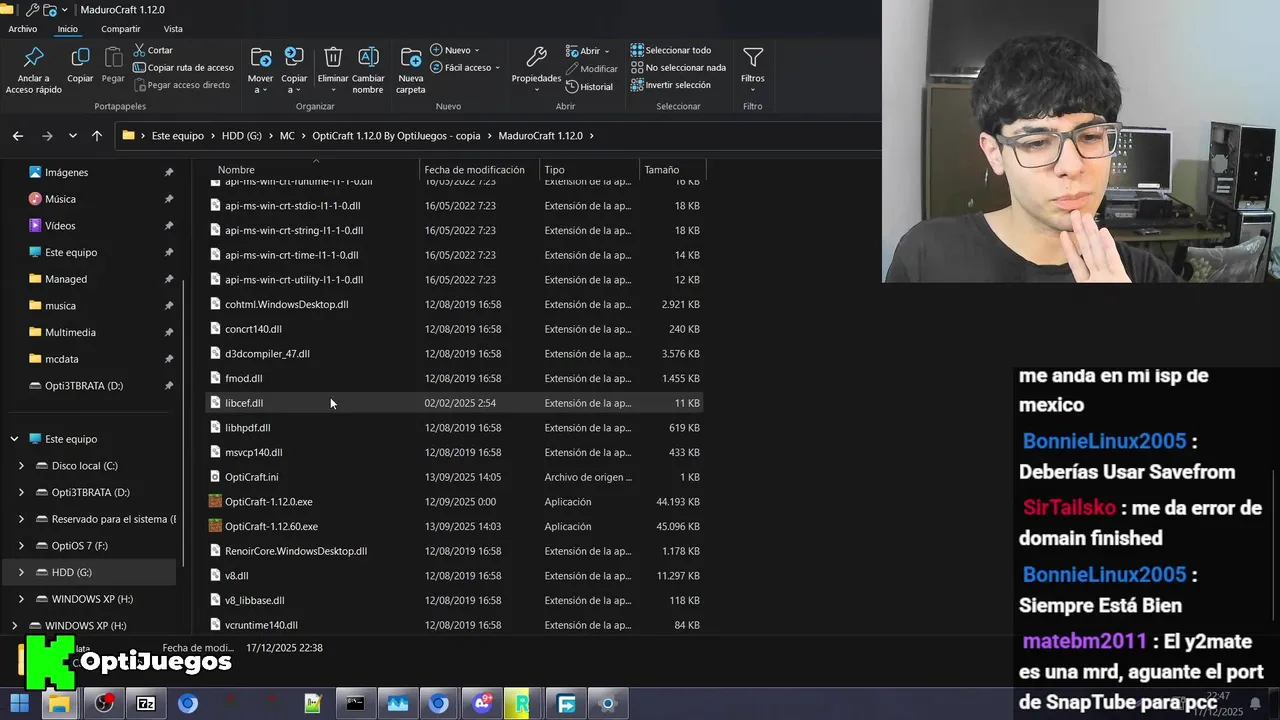
Task: Open the Abrir dropdown
Action: [587, 51]
